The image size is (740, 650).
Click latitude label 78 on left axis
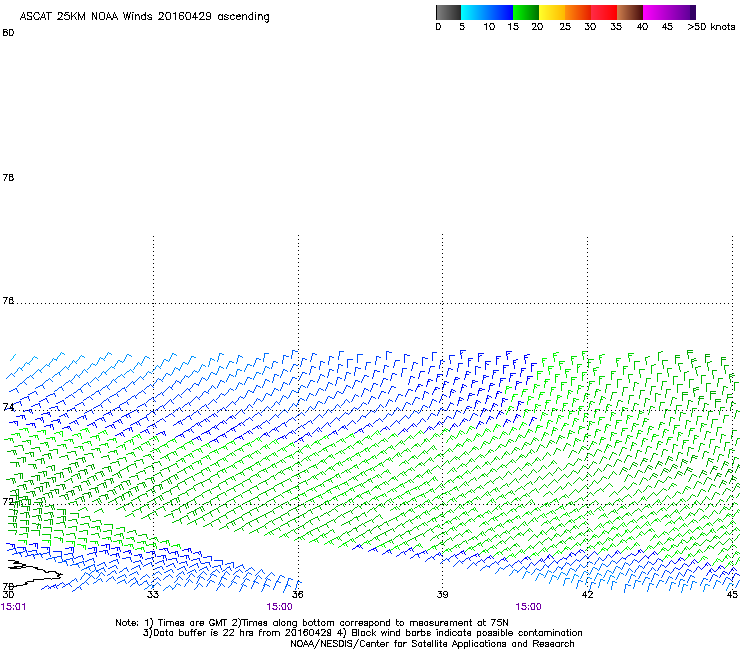pos(8,177)
